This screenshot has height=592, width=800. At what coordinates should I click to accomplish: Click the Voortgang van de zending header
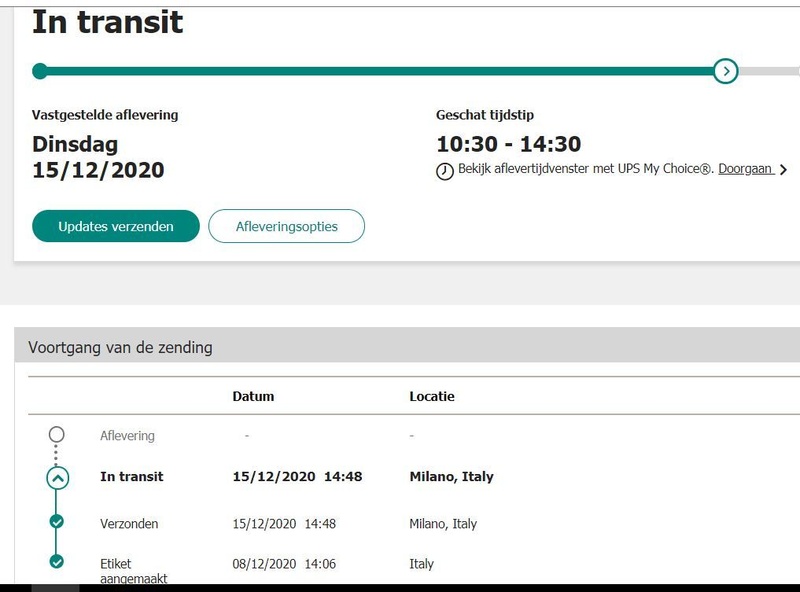pos(120,348)
